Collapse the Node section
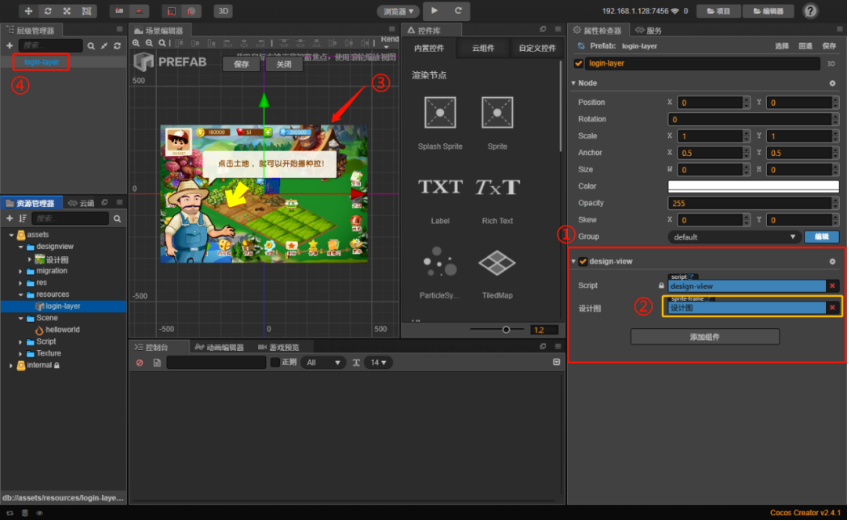 573,83
